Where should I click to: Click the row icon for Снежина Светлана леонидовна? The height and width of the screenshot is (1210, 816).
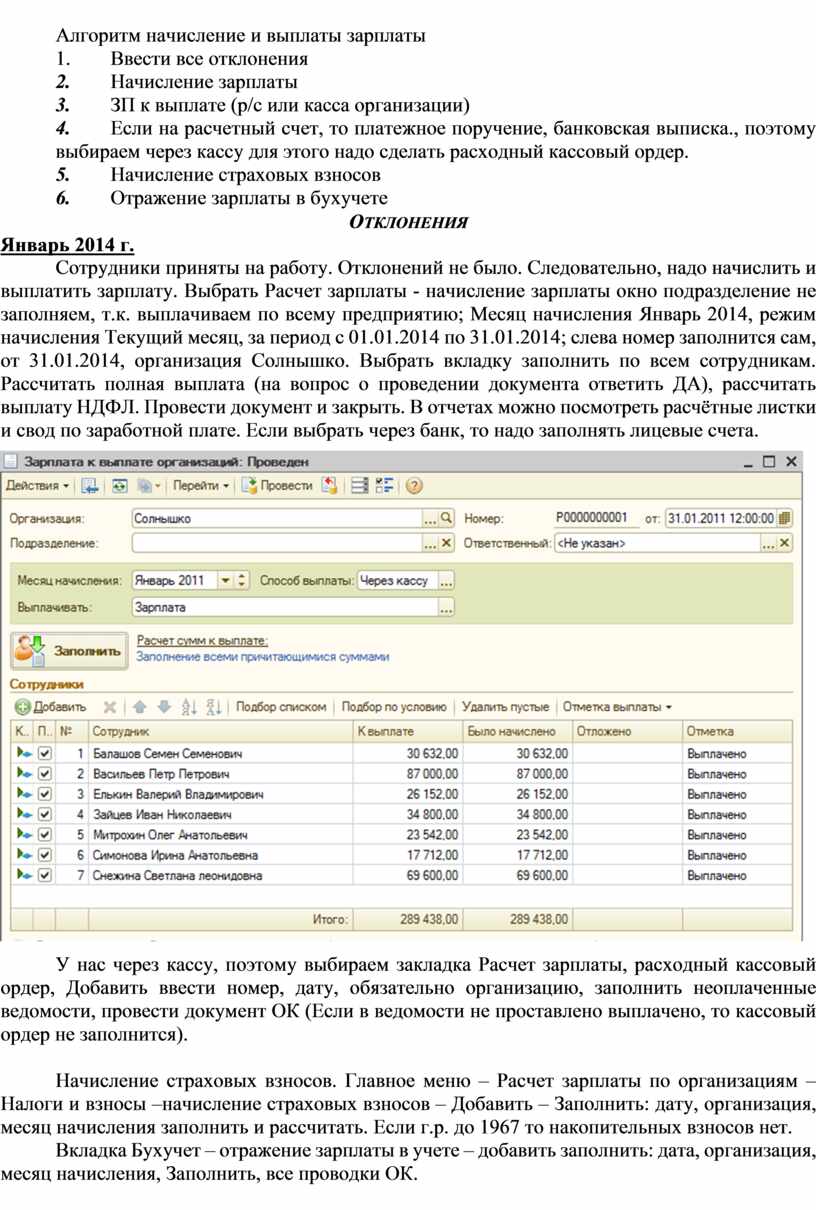coord(23,875)
